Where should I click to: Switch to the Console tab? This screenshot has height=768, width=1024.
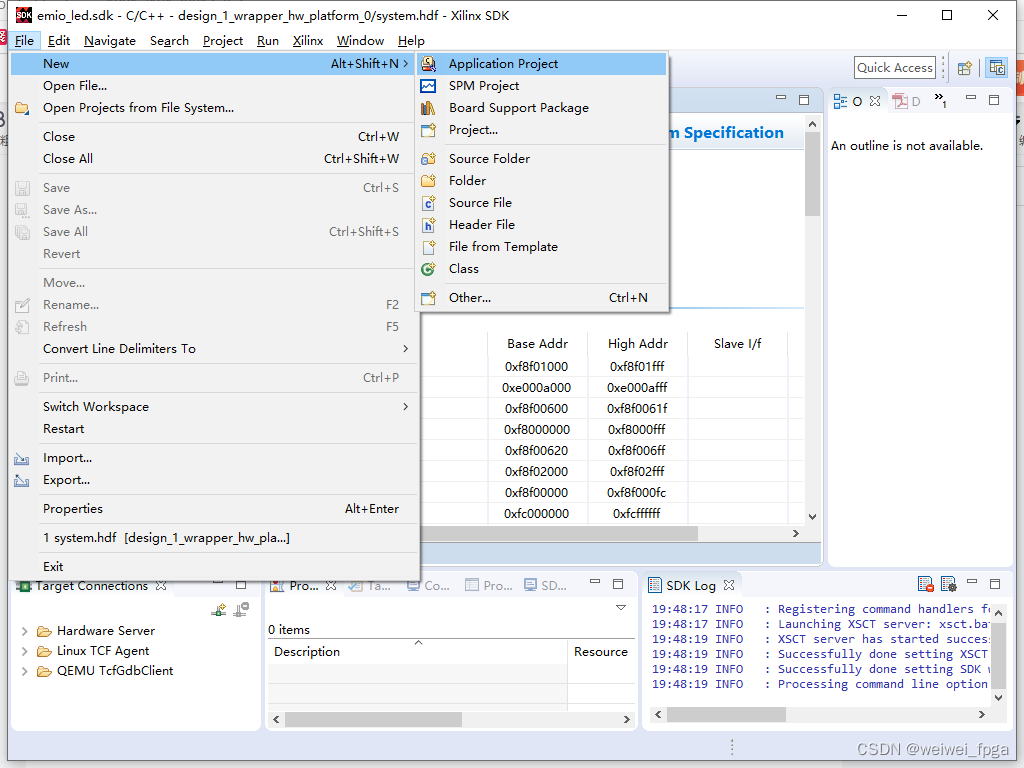428,586
